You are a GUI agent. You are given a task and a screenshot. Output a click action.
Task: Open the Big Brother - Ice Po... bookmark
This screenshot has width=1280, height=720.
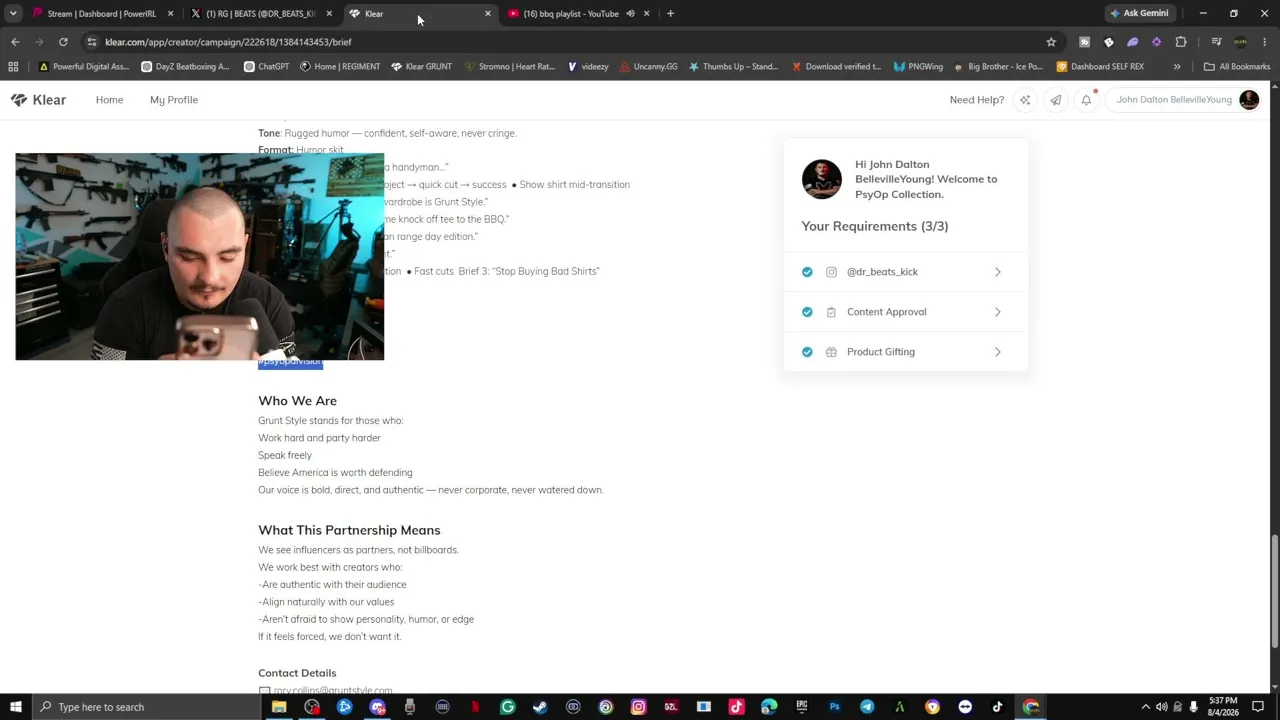coord(999,67)
